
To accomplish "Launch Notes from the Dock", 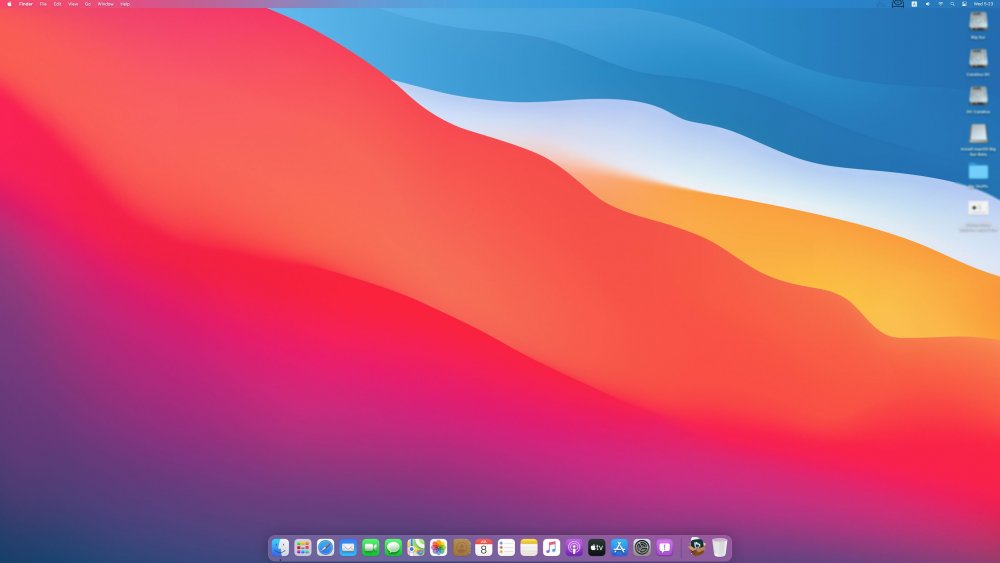I will pos(529,547).
